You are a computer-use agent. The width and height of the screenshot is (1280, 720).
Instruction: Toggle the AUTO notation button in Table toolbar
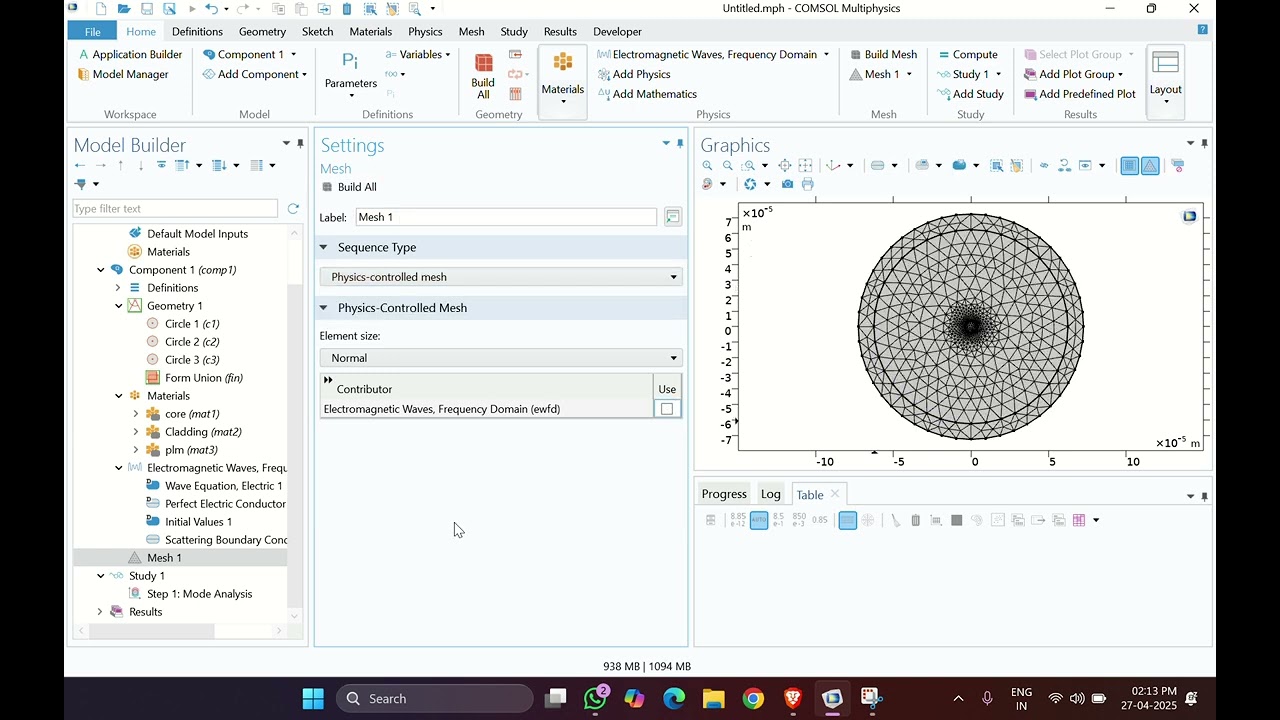coord(759,520)
